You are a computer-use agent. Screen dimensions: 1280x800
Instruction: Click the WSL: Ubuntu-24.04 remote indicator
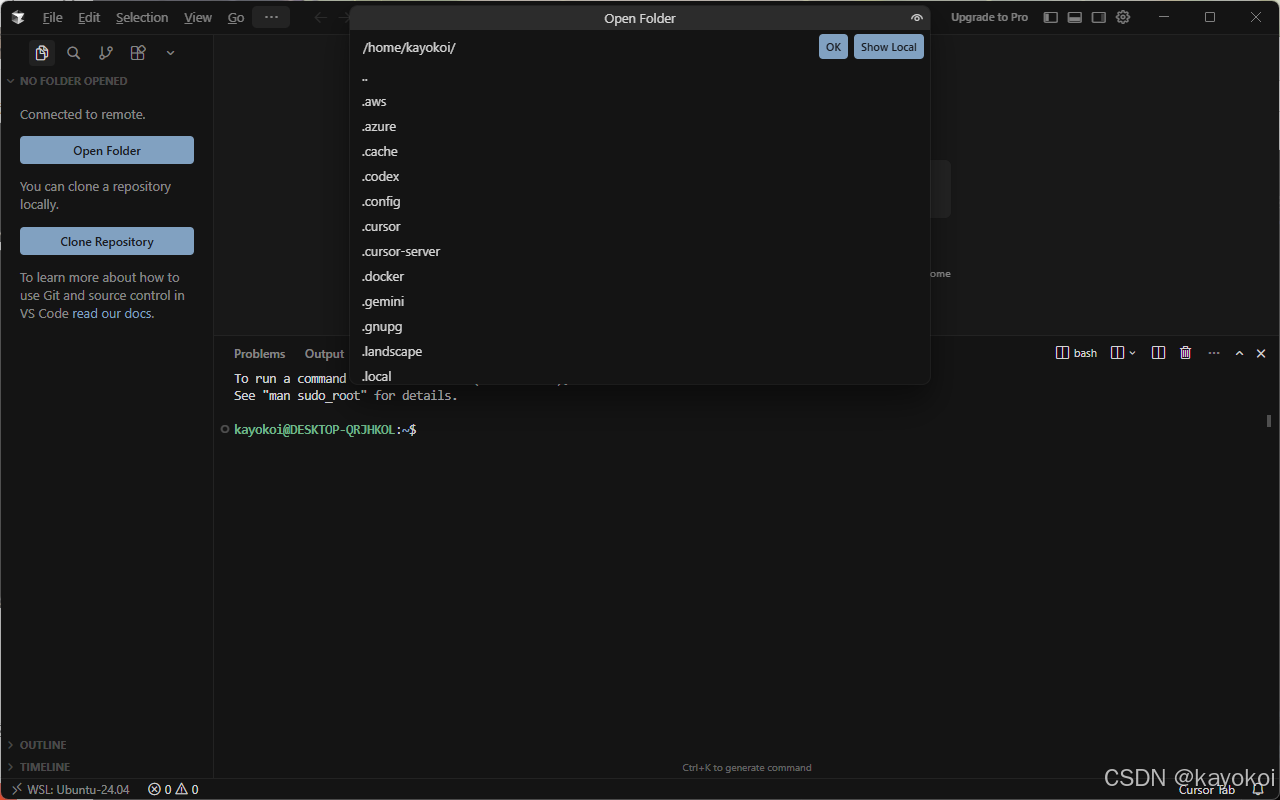(70, 789)
